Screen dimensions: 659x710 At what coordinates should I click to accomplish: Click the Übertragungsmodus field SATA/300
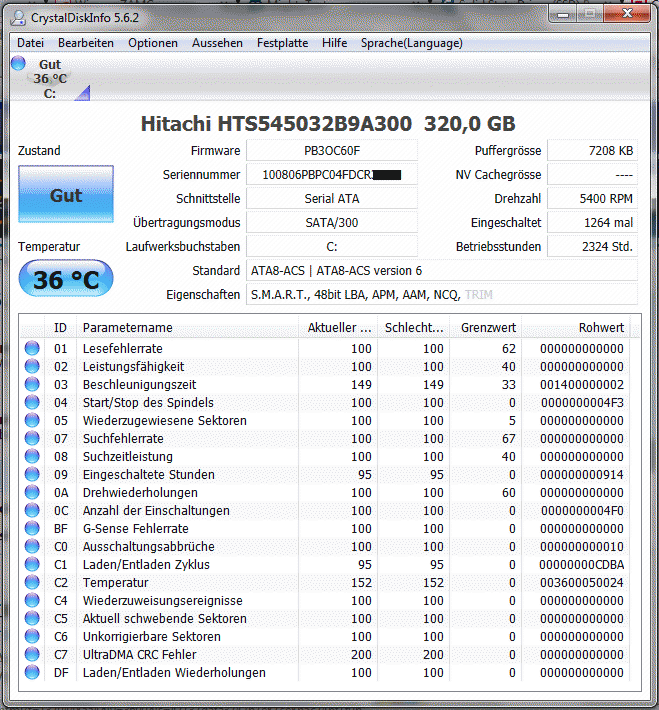(332, 223)
